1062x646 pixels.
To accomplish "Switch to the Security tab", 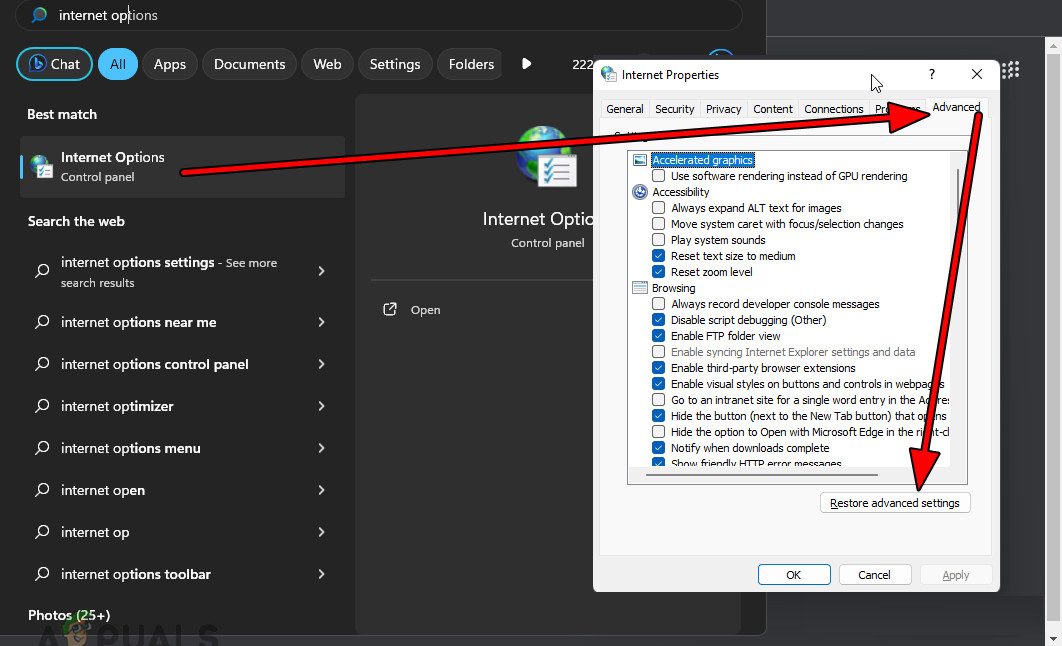I will coord(674,108).
